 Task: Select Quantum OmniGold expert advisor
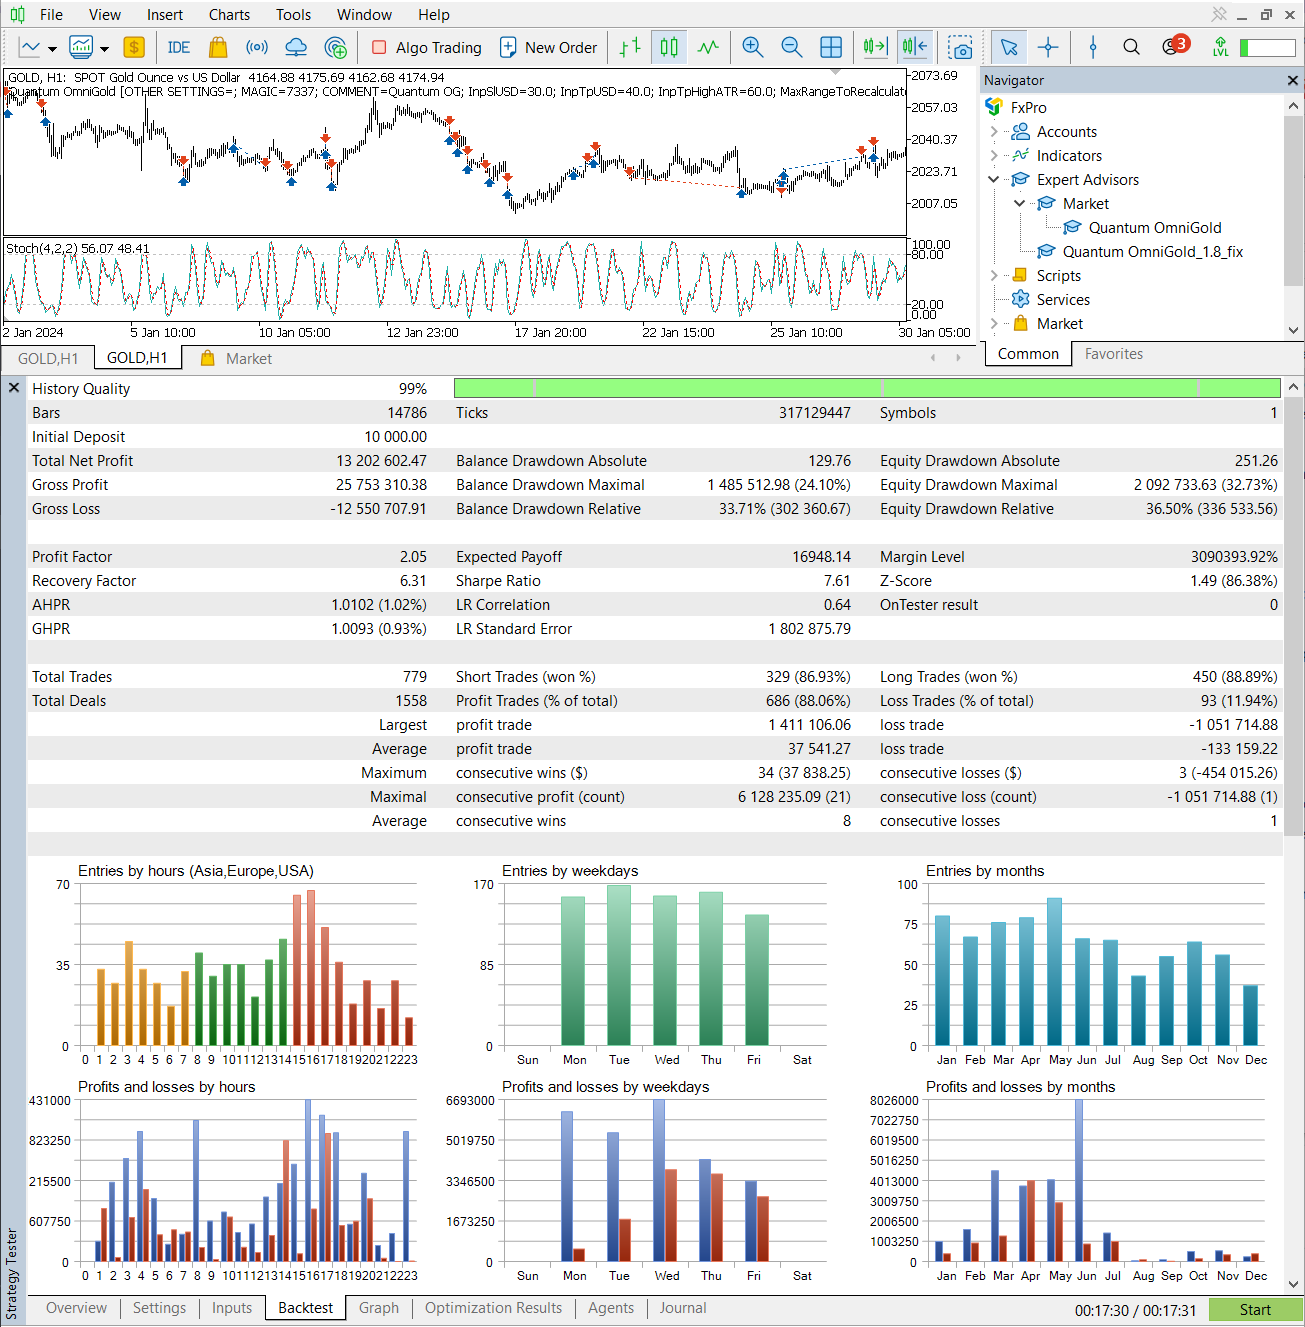pyautogui.click(x=1155, y=227)
